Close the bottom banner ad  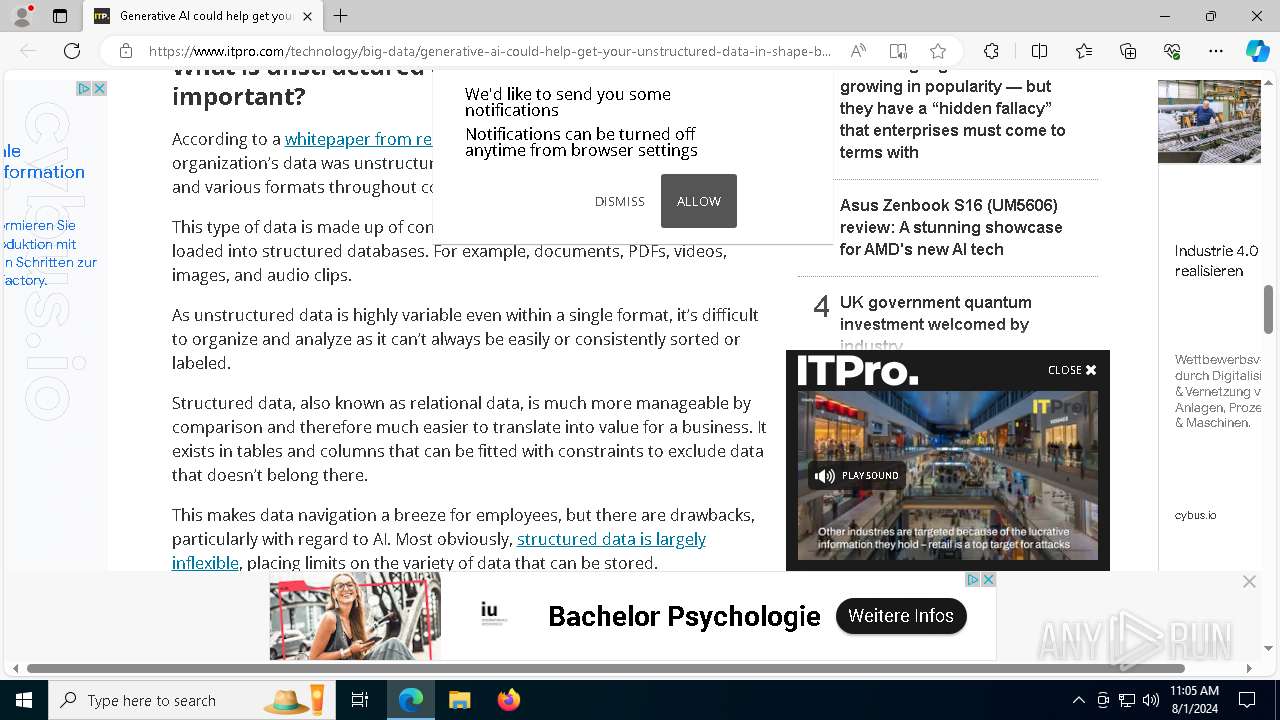(1249, 582)
